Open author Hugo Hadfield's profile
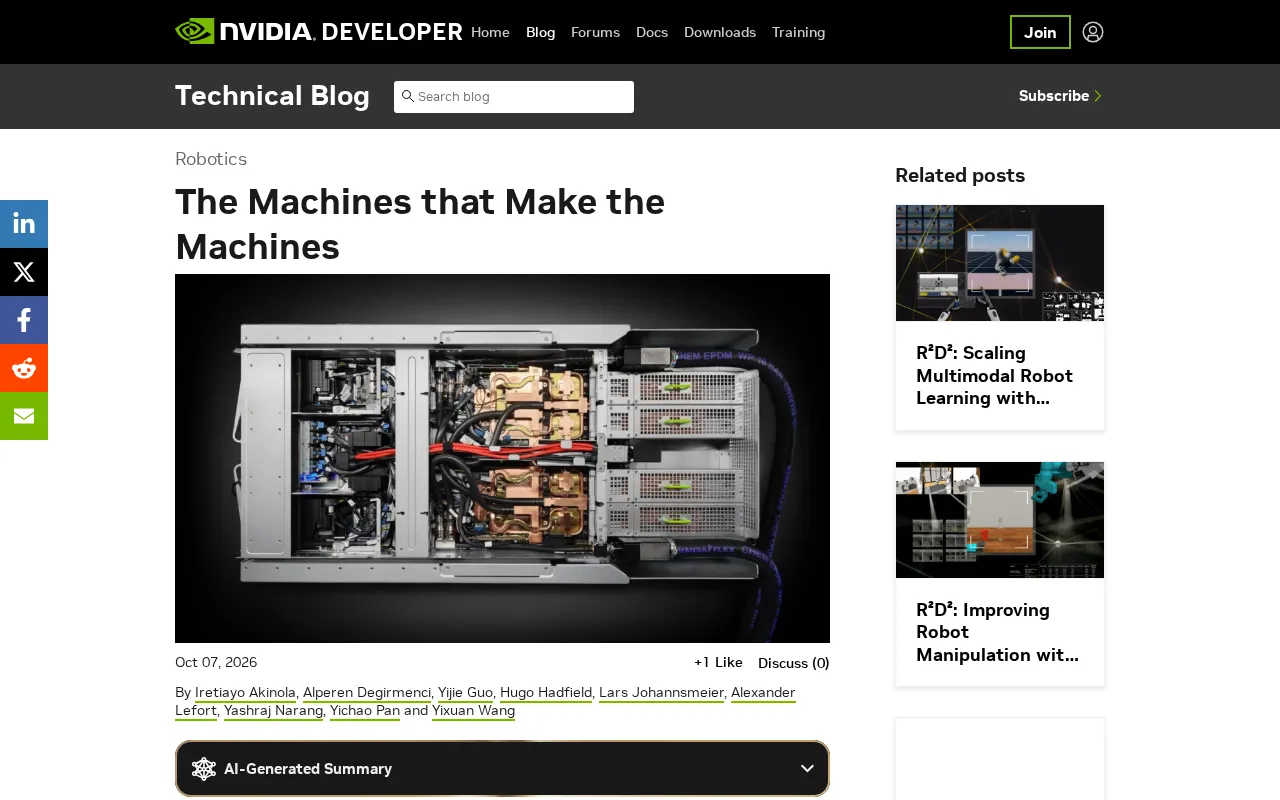 (x=546, y=692)
